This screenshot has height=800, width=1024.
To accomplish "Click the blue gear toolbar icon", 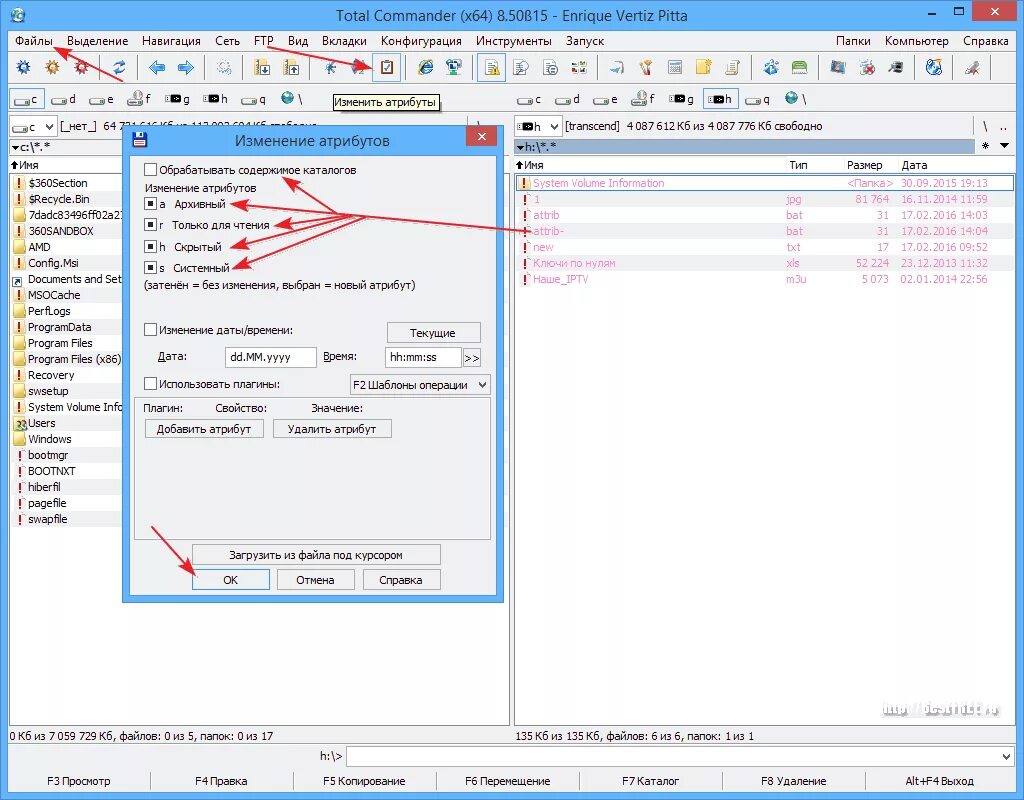I will 24,67.
